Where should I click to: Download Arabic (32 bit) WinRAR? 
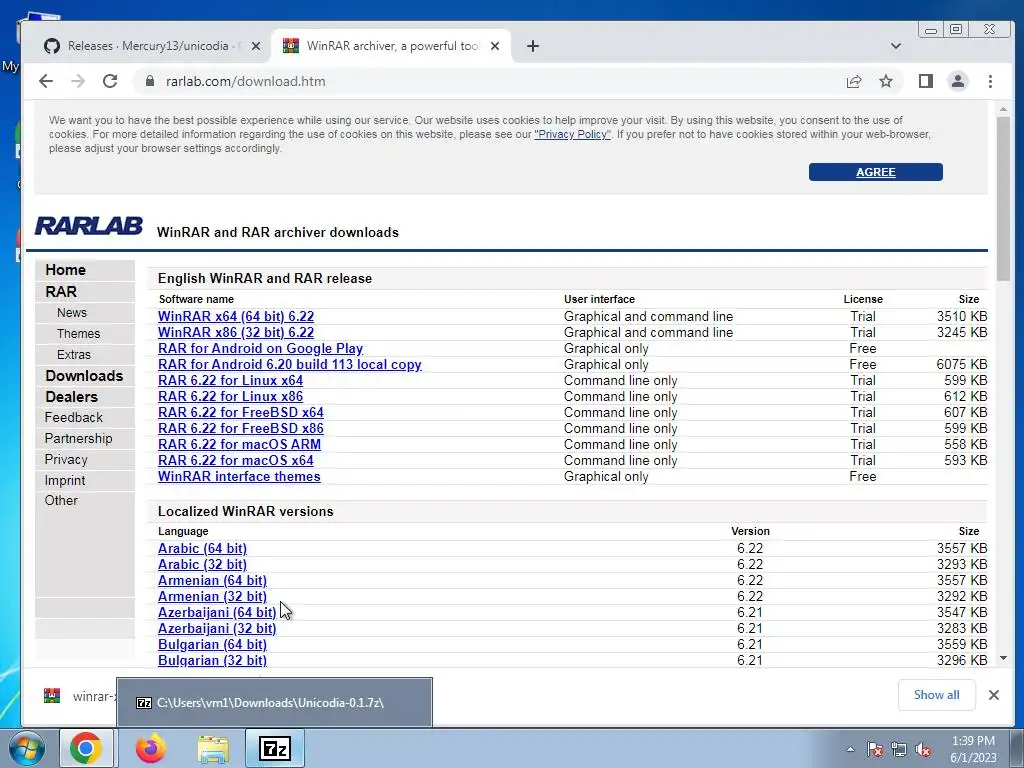coord(202,565)
